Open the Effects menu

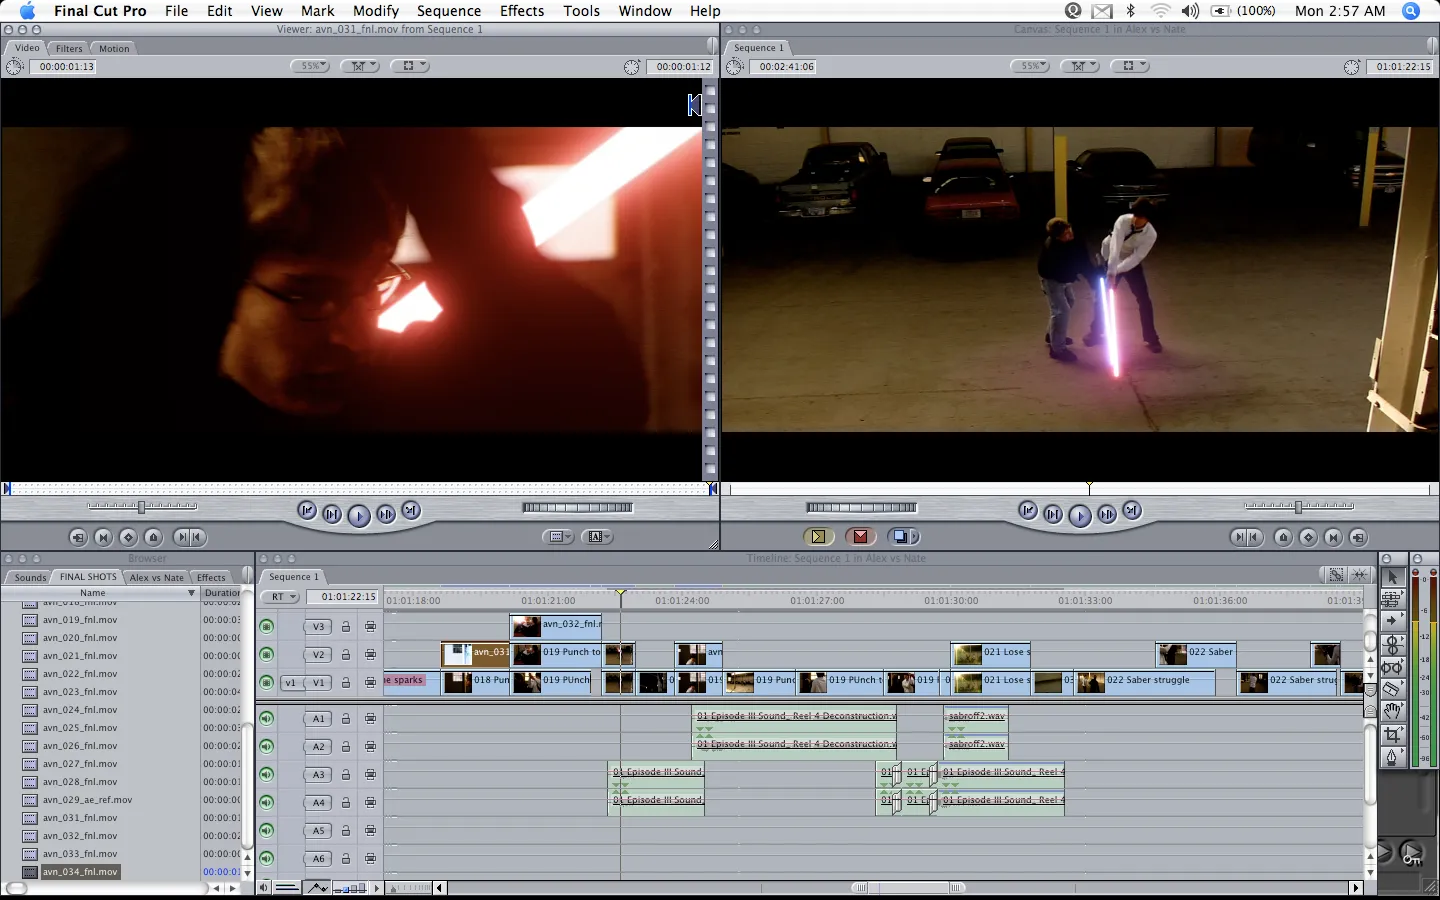click(x=522, y=11)
